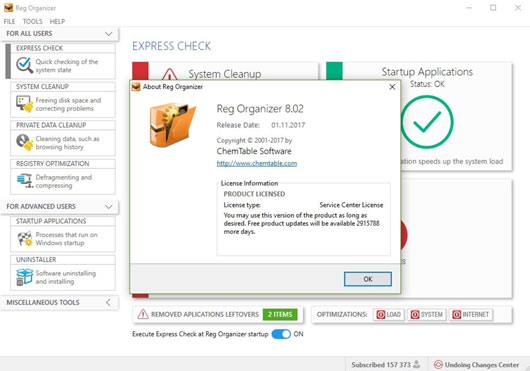This screenshot has width=530, height=371.
Task: Click the PRODUCT LICENSED text
Action: (254, 194)
